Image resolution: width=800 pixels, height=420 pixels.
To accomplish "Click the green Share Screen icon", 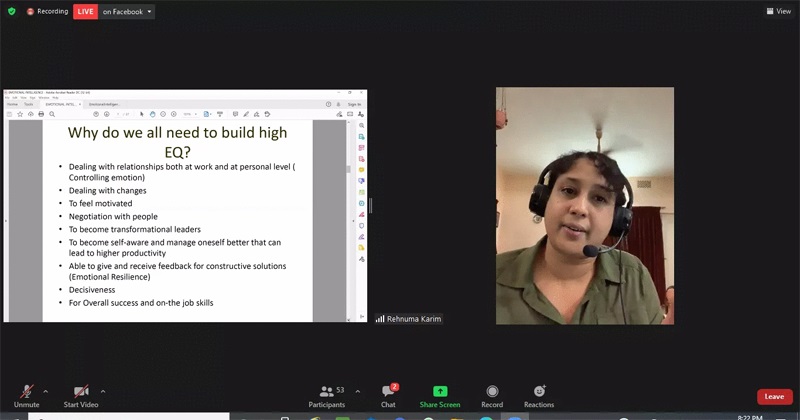I will tap(440, 391).
